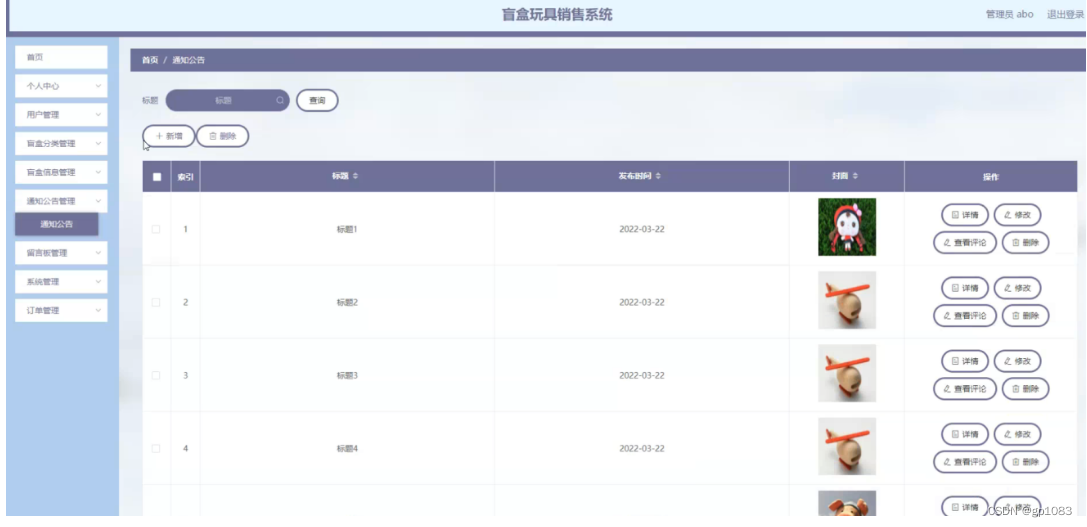Click 首页 in the breadcrumb
This screenshot has height=527, width=1087.
click(150, 60)
